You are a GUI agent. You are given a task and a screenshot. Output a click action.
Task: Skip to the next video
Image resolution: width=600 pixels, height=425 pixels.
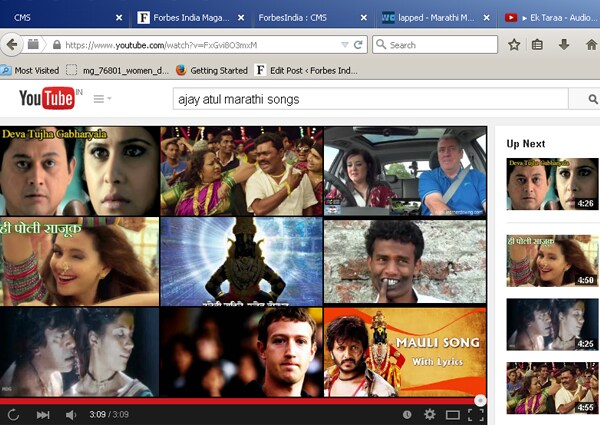(43, 414)
